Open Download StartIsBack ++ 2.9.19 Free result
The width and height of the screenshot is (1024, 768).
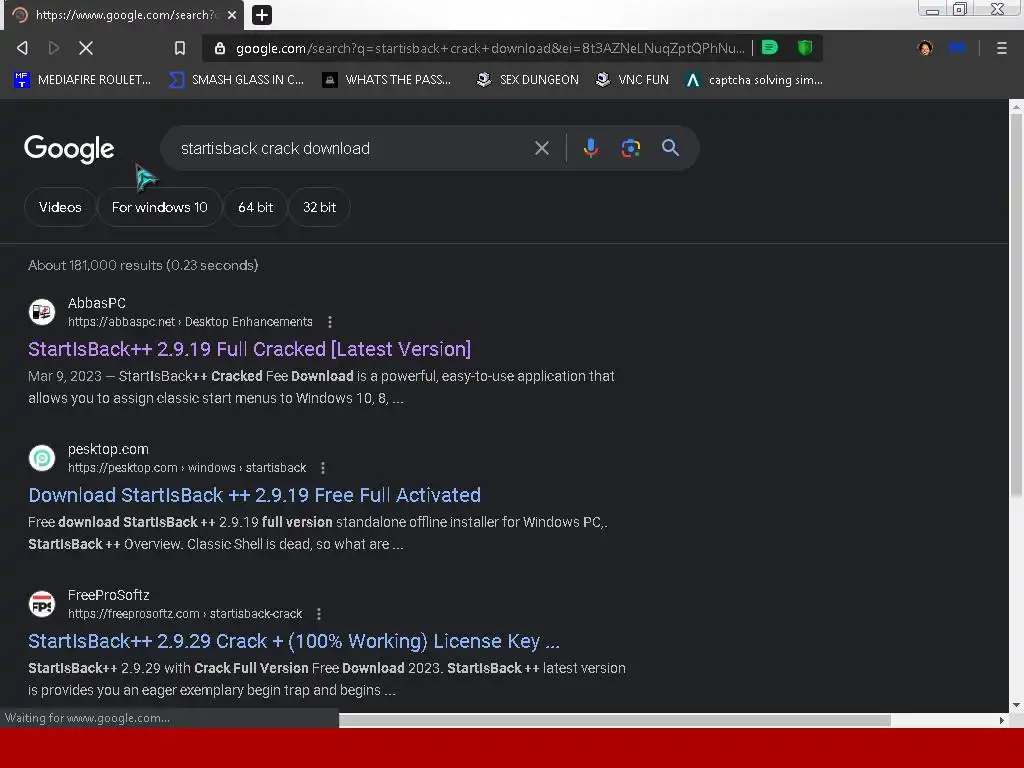point(255,495)
